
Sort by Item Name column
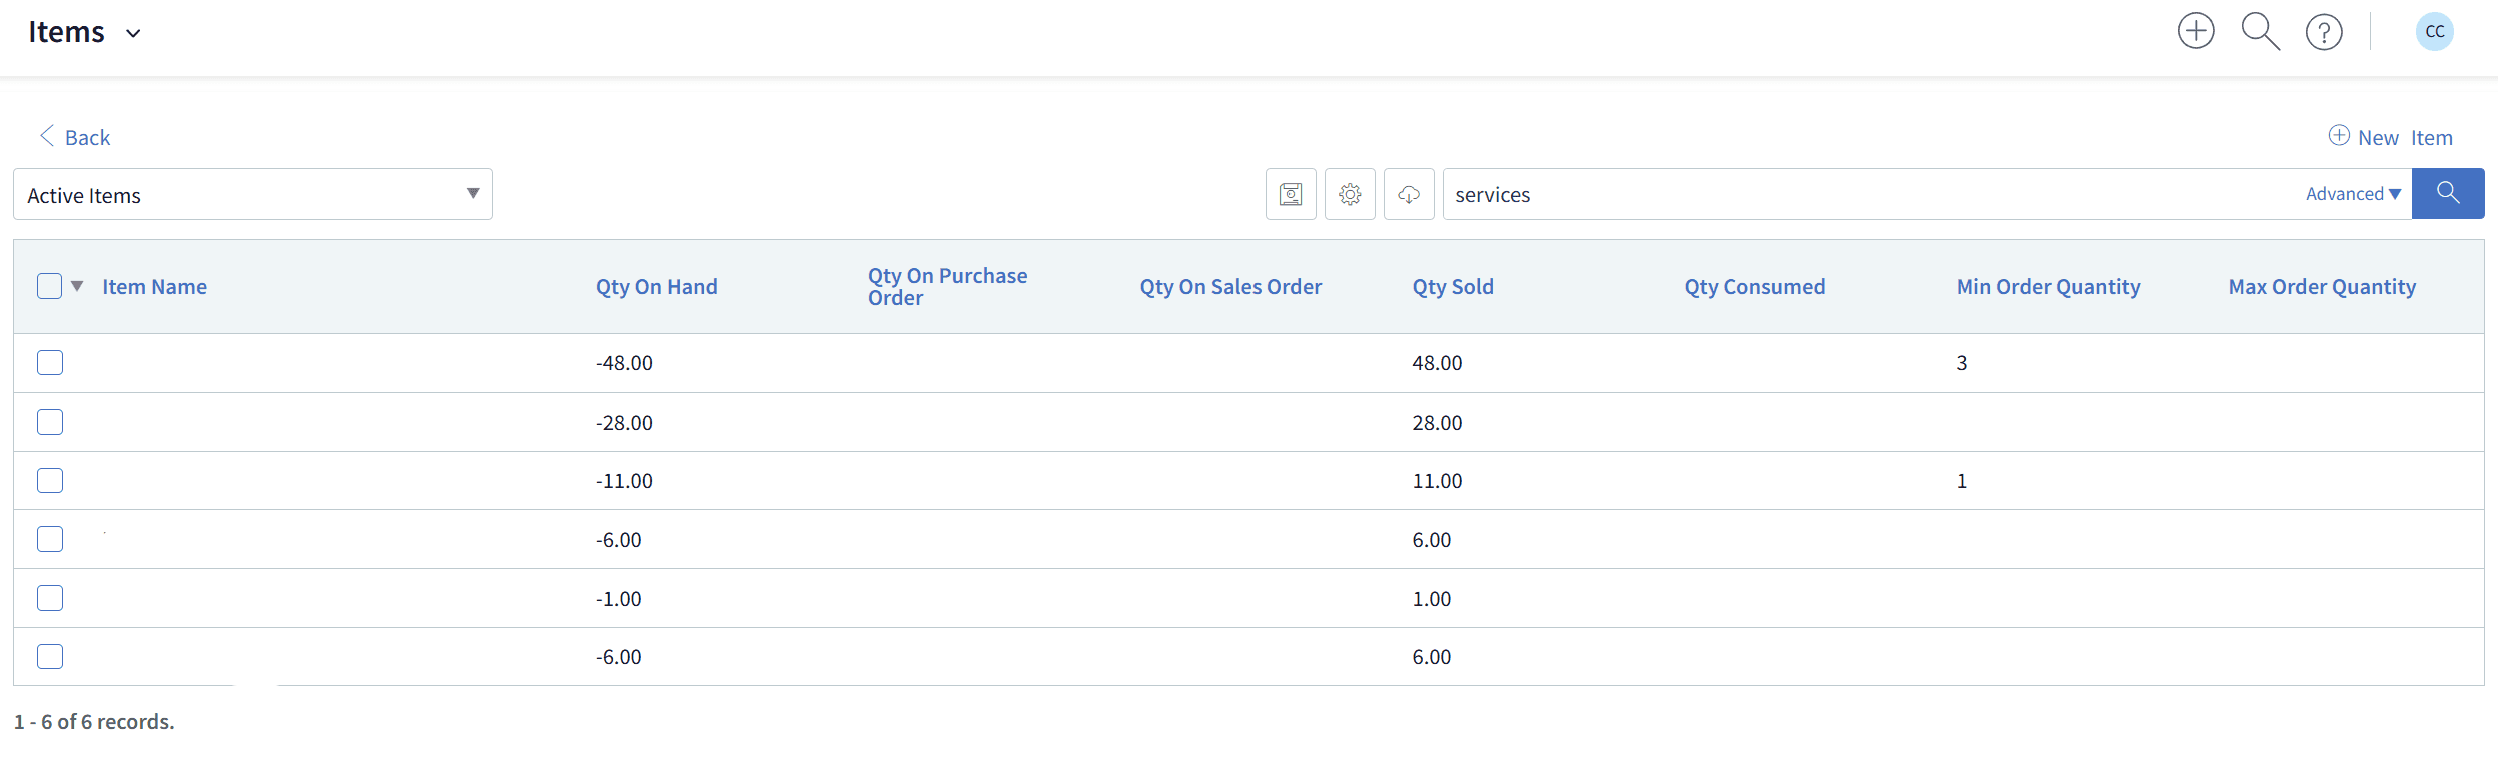pos(154,287)
